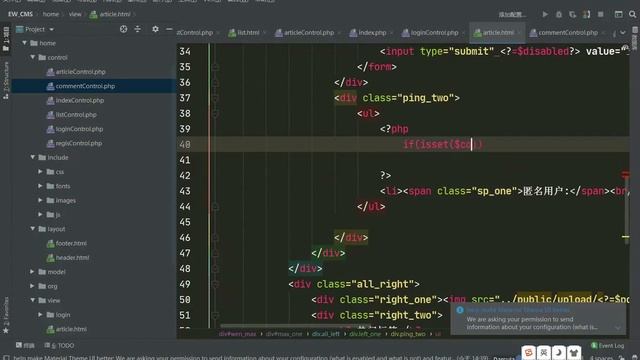Screen dimensions: 640x360
Task: Switch to the list.html tab
Action: click(x=247, y=33)
